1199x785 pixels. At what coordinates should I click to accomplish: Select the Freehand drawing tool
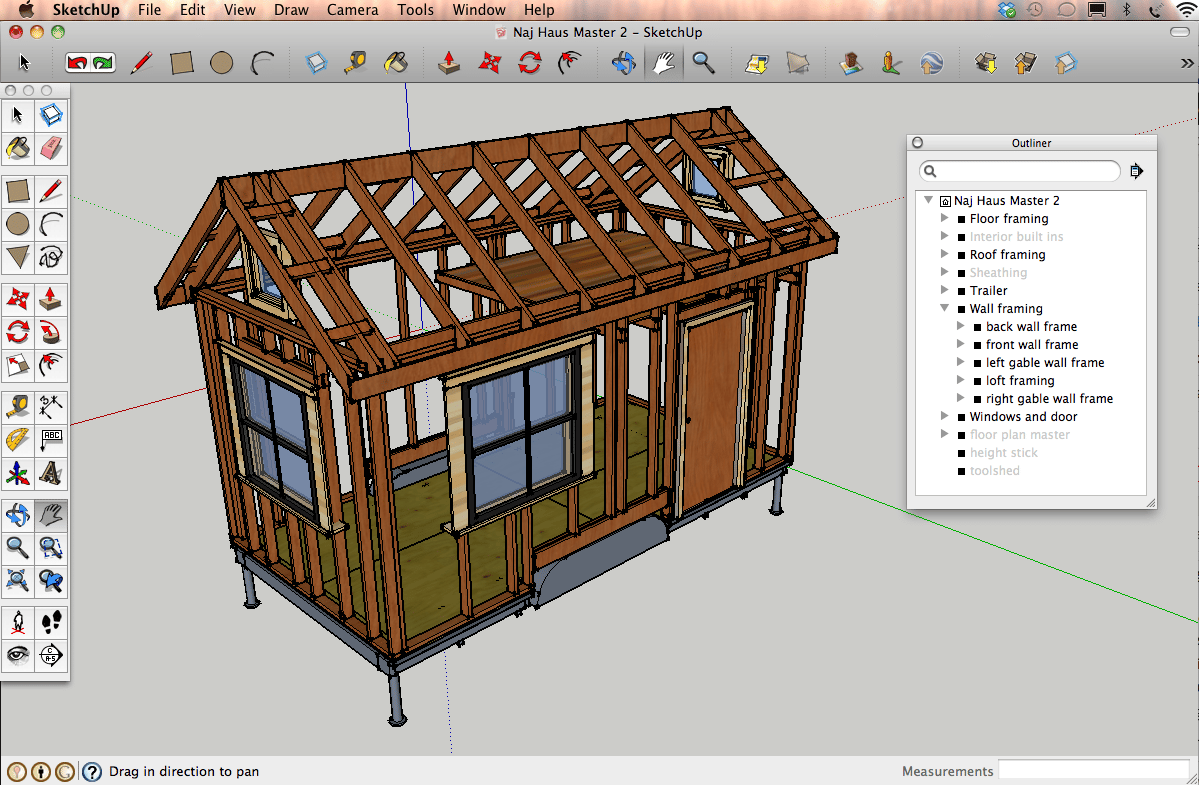pos(49,257)
